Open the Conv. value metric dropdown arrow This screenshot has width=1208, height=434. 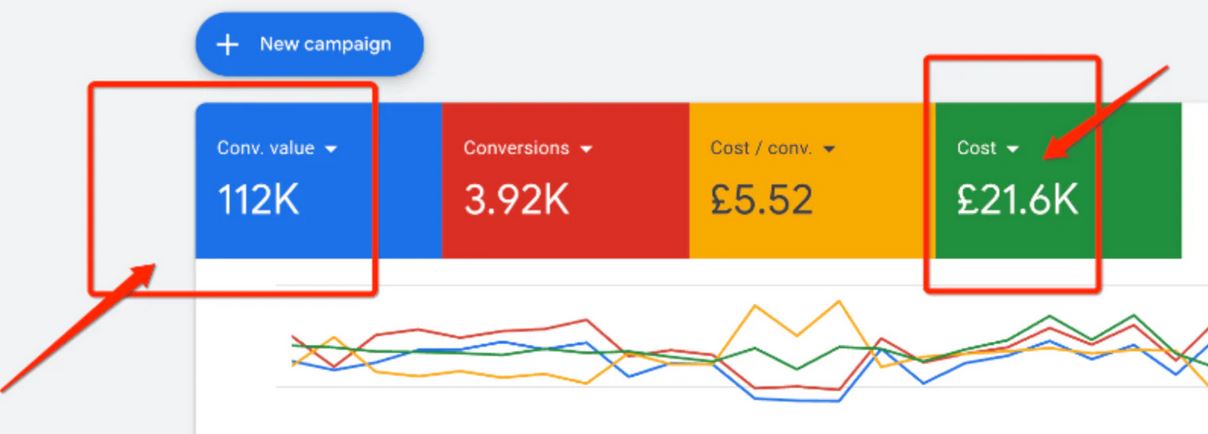(331, 149)
